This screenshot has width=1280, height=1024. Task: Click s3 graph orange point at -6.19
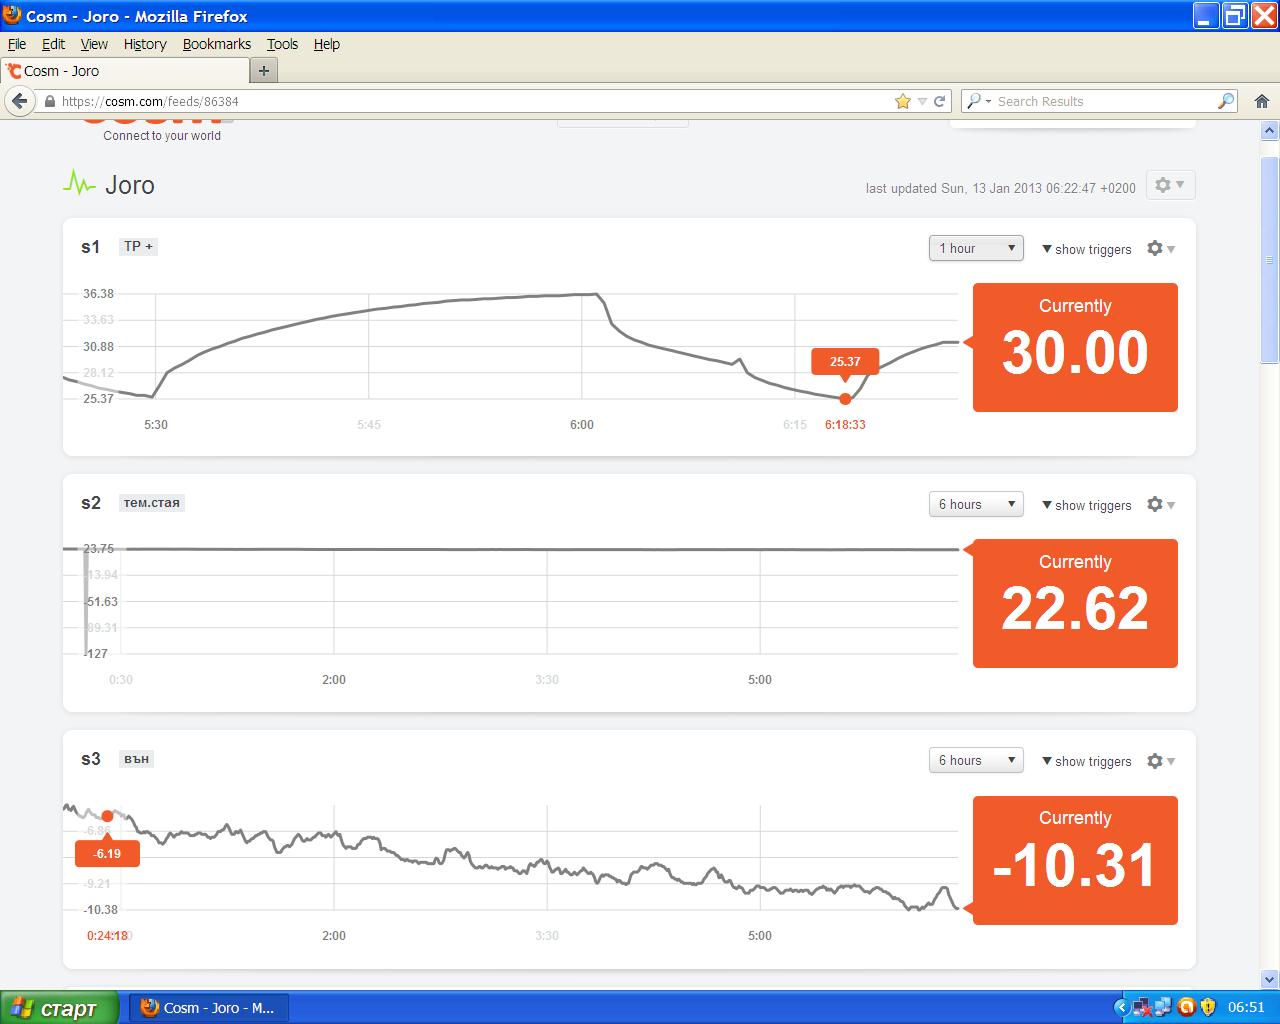107,816
